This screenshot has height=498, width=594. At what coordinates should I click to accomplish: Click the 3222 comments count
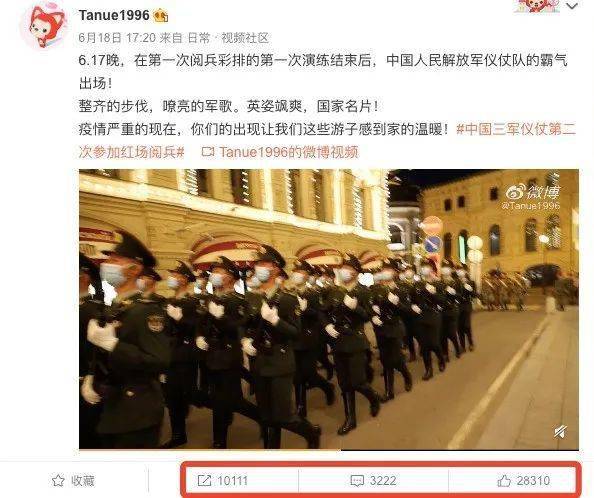point(383,481)
